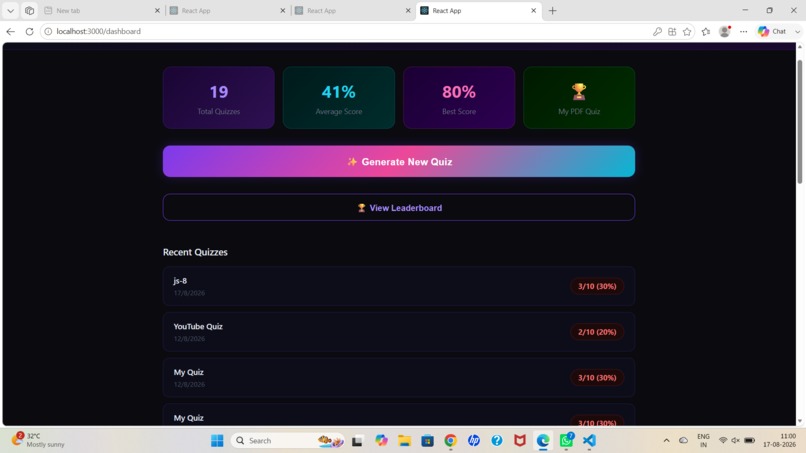Open the Wi-Fi network tray icon
This screenshot has width=806, height=453.
click(723, 441)
